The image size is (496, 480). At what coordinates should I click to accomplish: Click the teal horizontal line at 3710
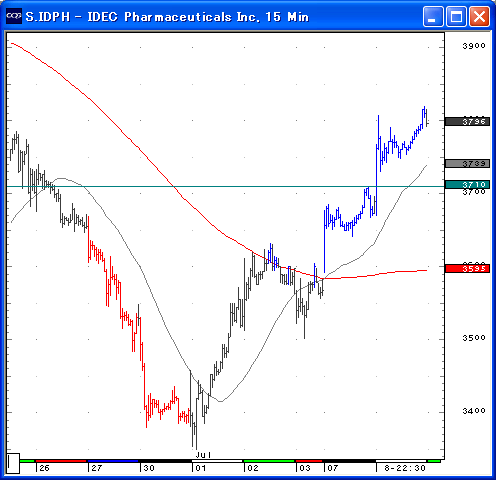point(225,186)
